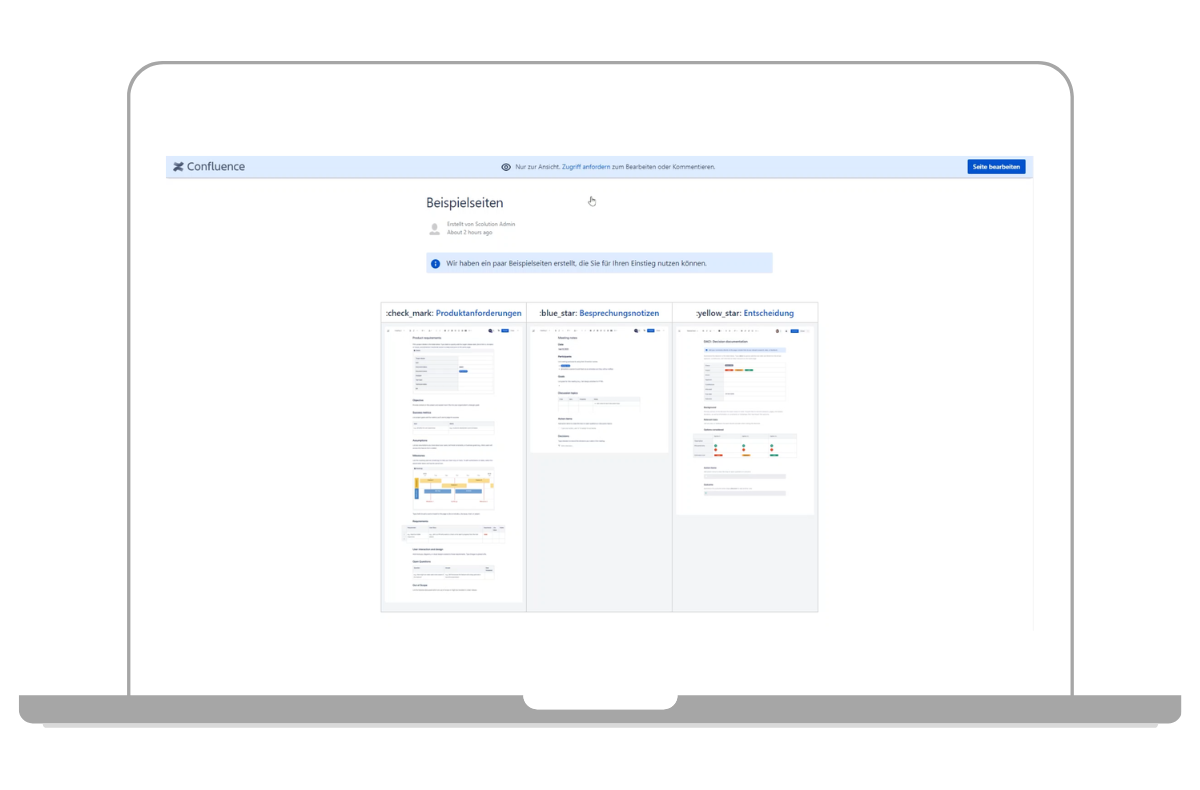Screen dimensions: 1200x790
Task: Click the author avatar icon
Action: (434, 229)
